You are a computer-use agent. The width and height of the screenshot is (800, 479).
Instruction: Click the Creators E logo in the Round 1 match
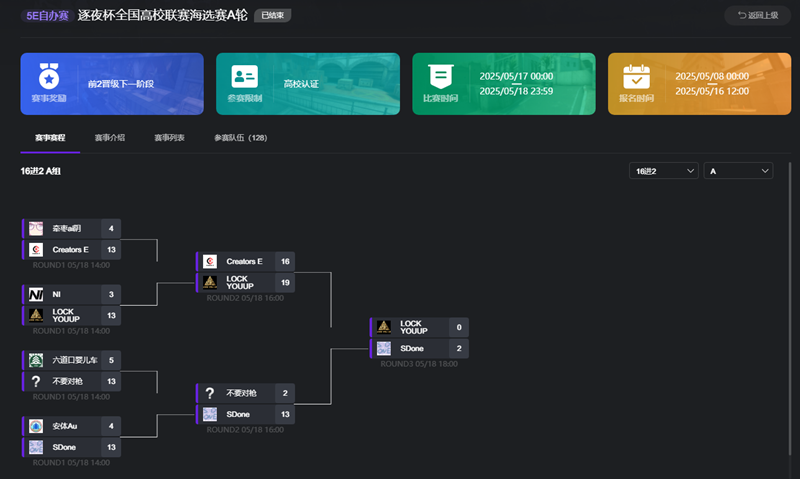[36, 249]
